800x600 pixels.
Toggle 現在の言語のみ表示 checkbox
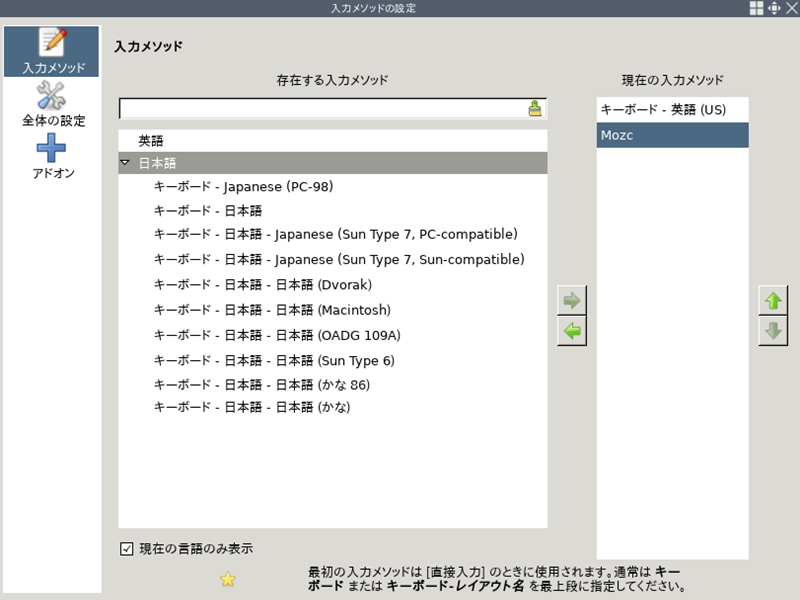coord(127,548)
